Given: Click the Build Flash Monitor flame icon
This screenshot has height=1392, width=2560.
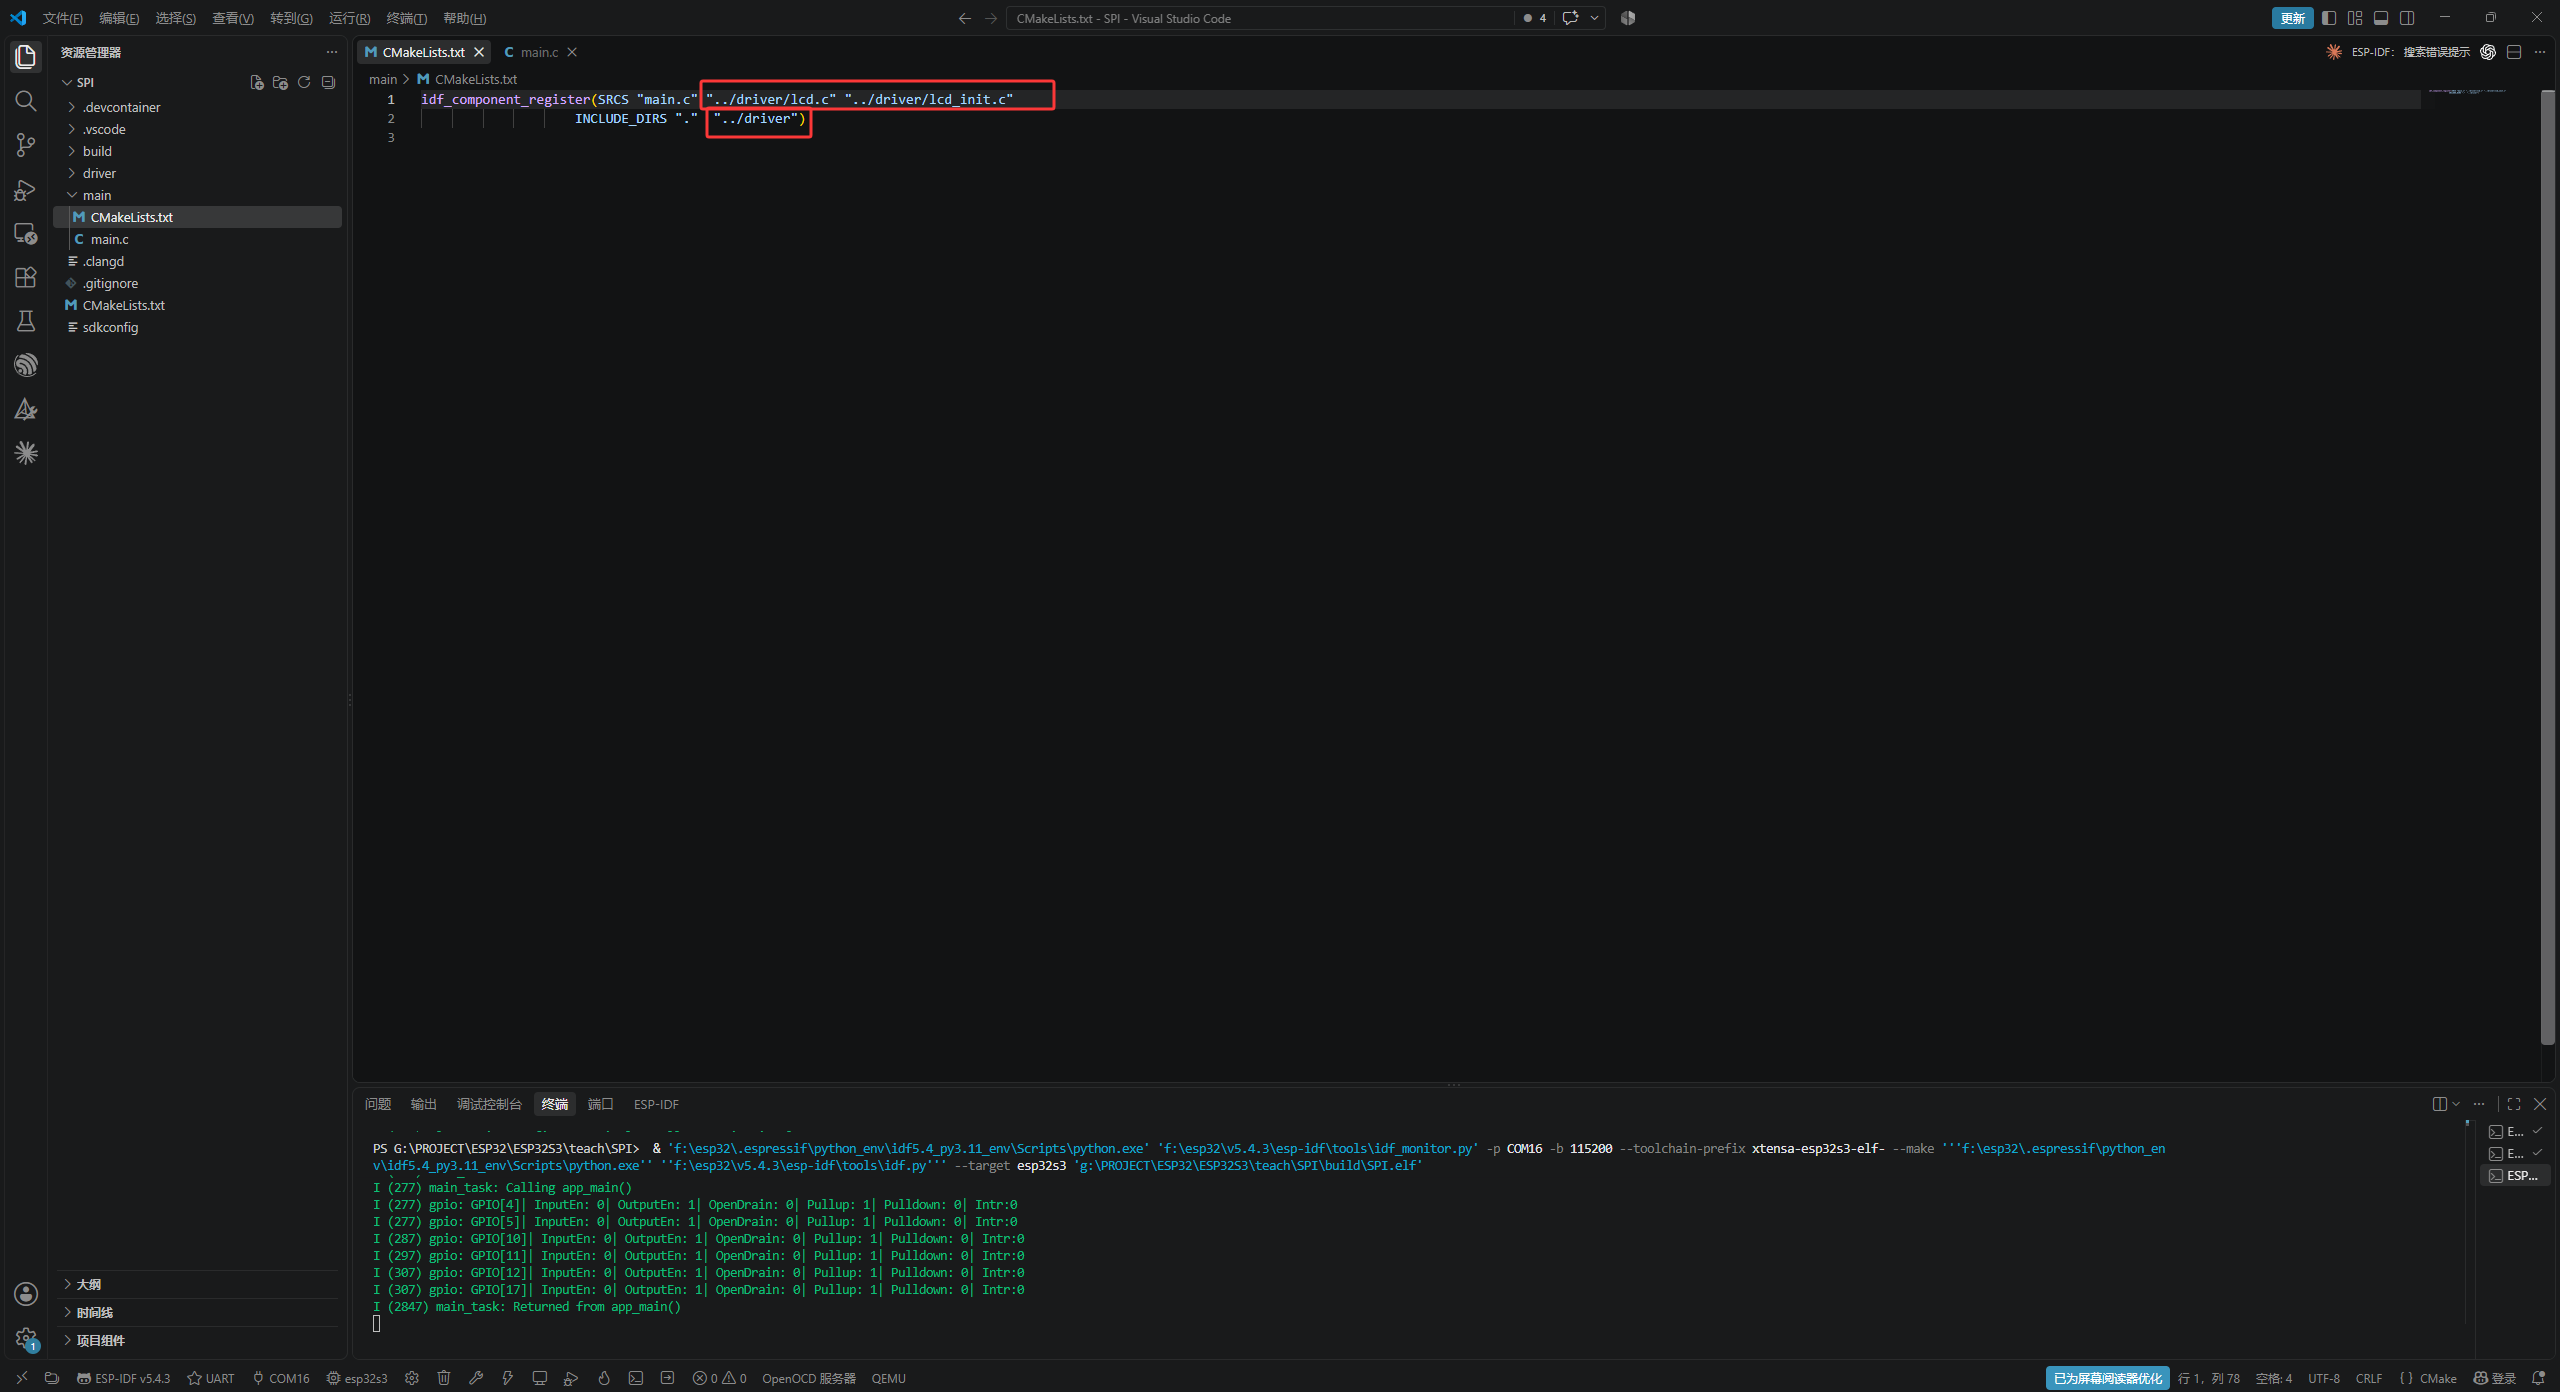Looking at the screenshot, I should pyautogui.click(x=604, y=1378).
